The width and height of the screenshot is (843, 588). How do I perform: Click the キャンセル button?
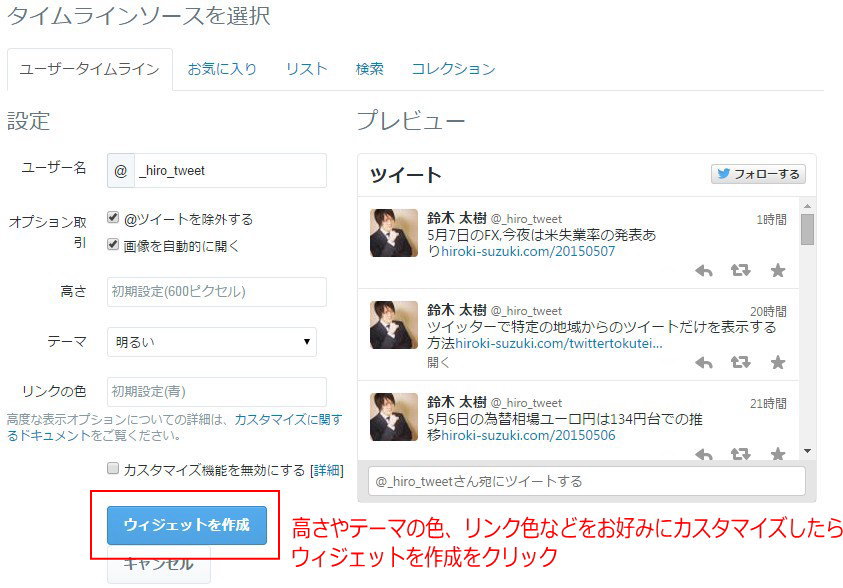click(159, 564)
